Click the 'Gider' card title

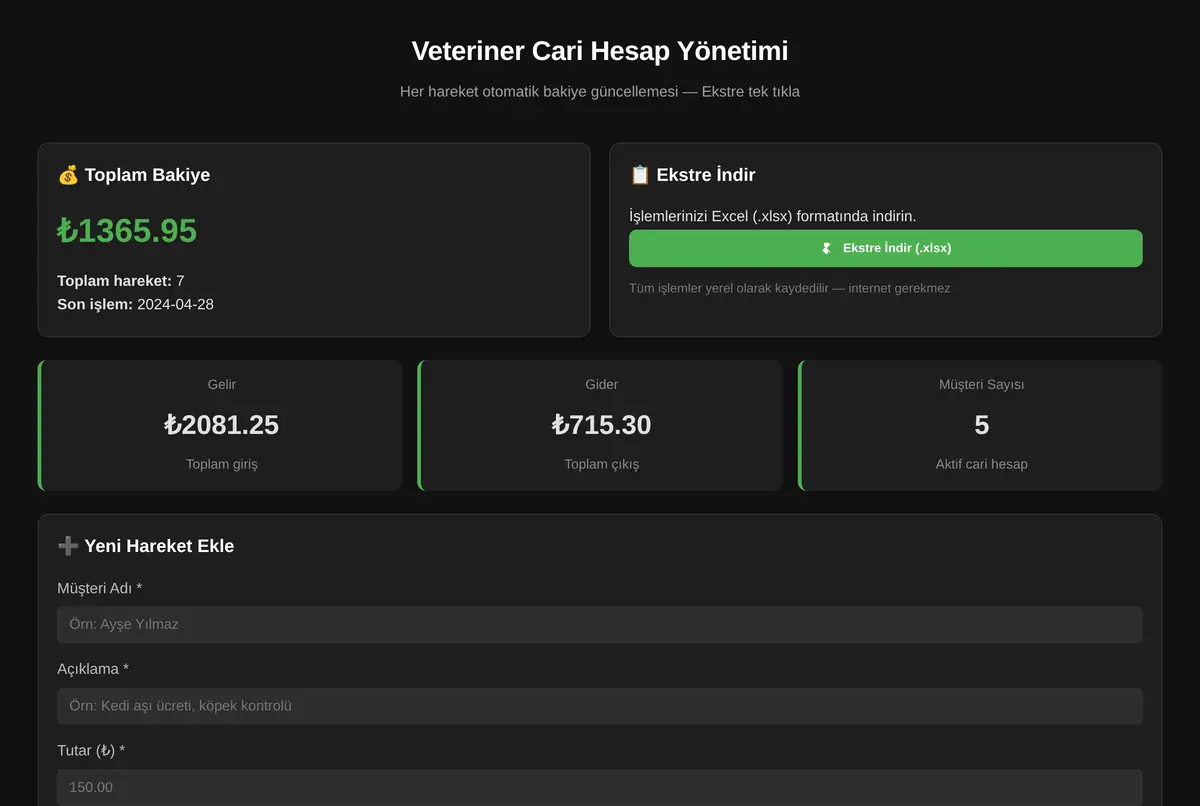point(602,384)
